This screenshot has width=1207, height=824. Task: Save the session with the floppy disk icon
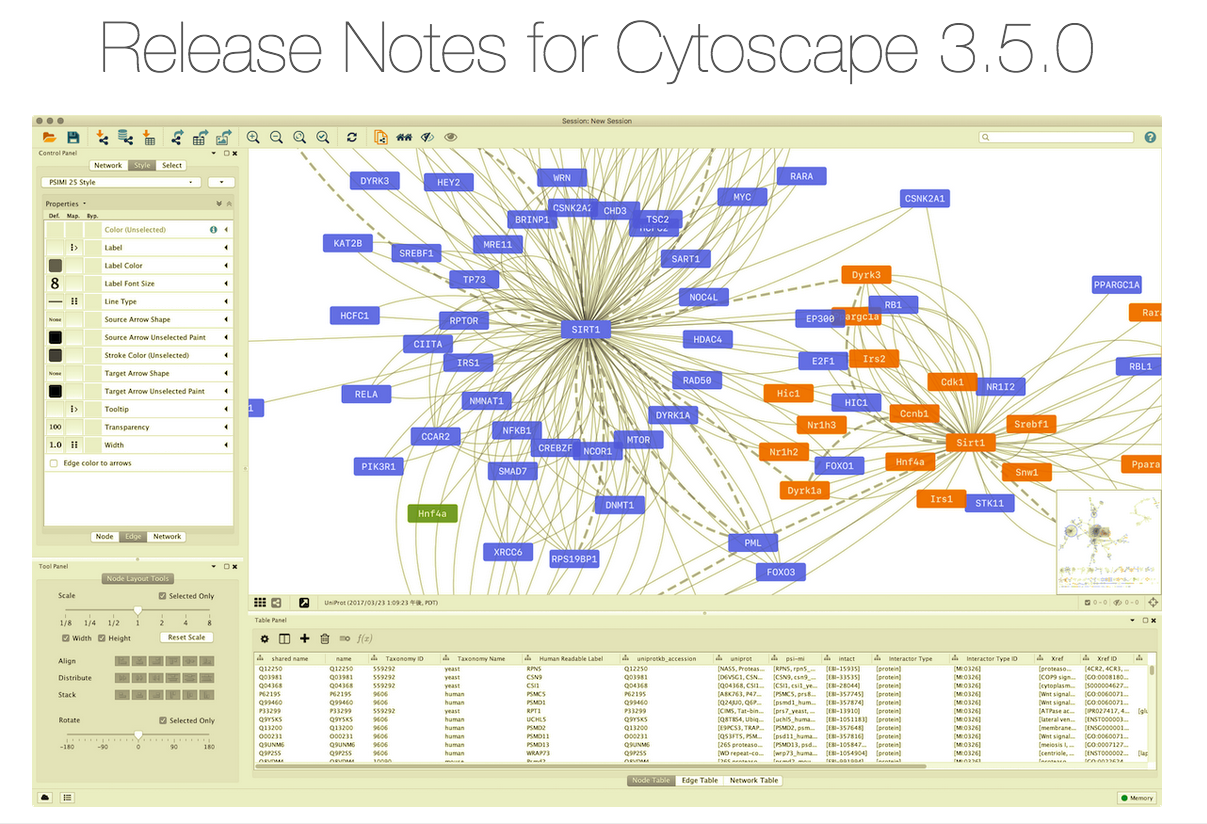[73, 137]
